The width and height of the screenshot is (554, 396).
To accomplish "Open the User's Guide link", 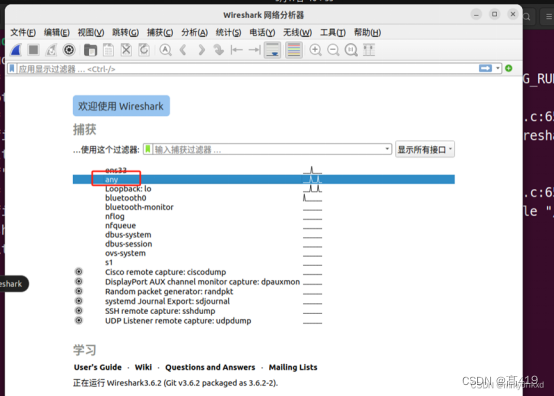I will (x=98, y=367).
